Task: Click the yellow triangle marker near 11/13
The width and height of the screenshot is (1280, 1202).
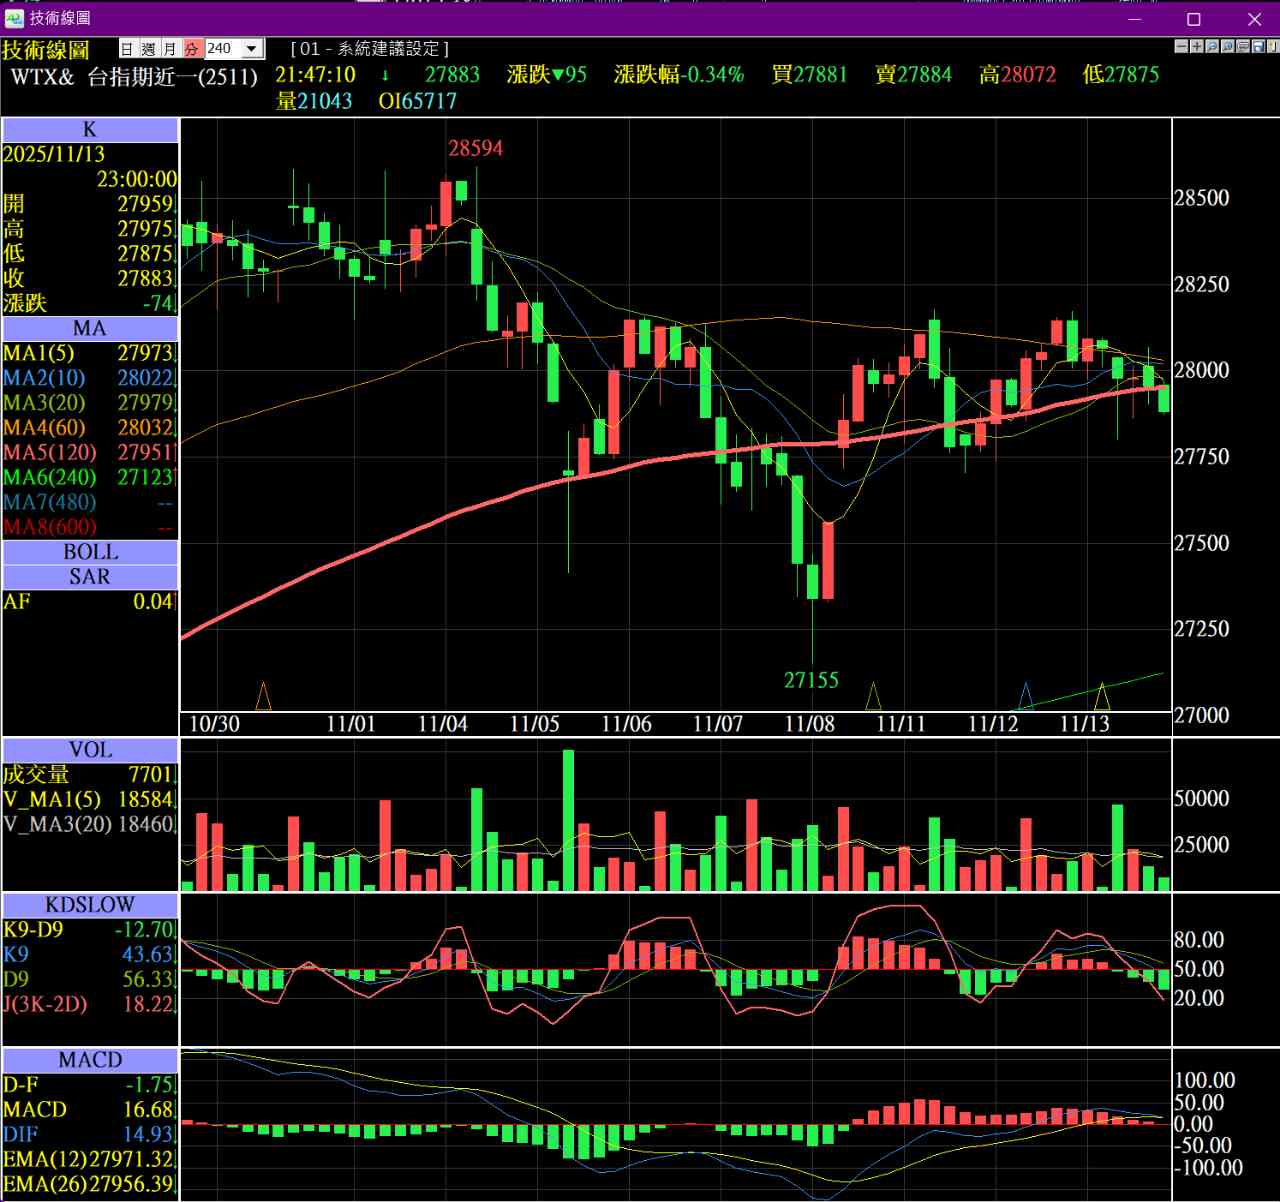Action: (x=1102, y=696)
